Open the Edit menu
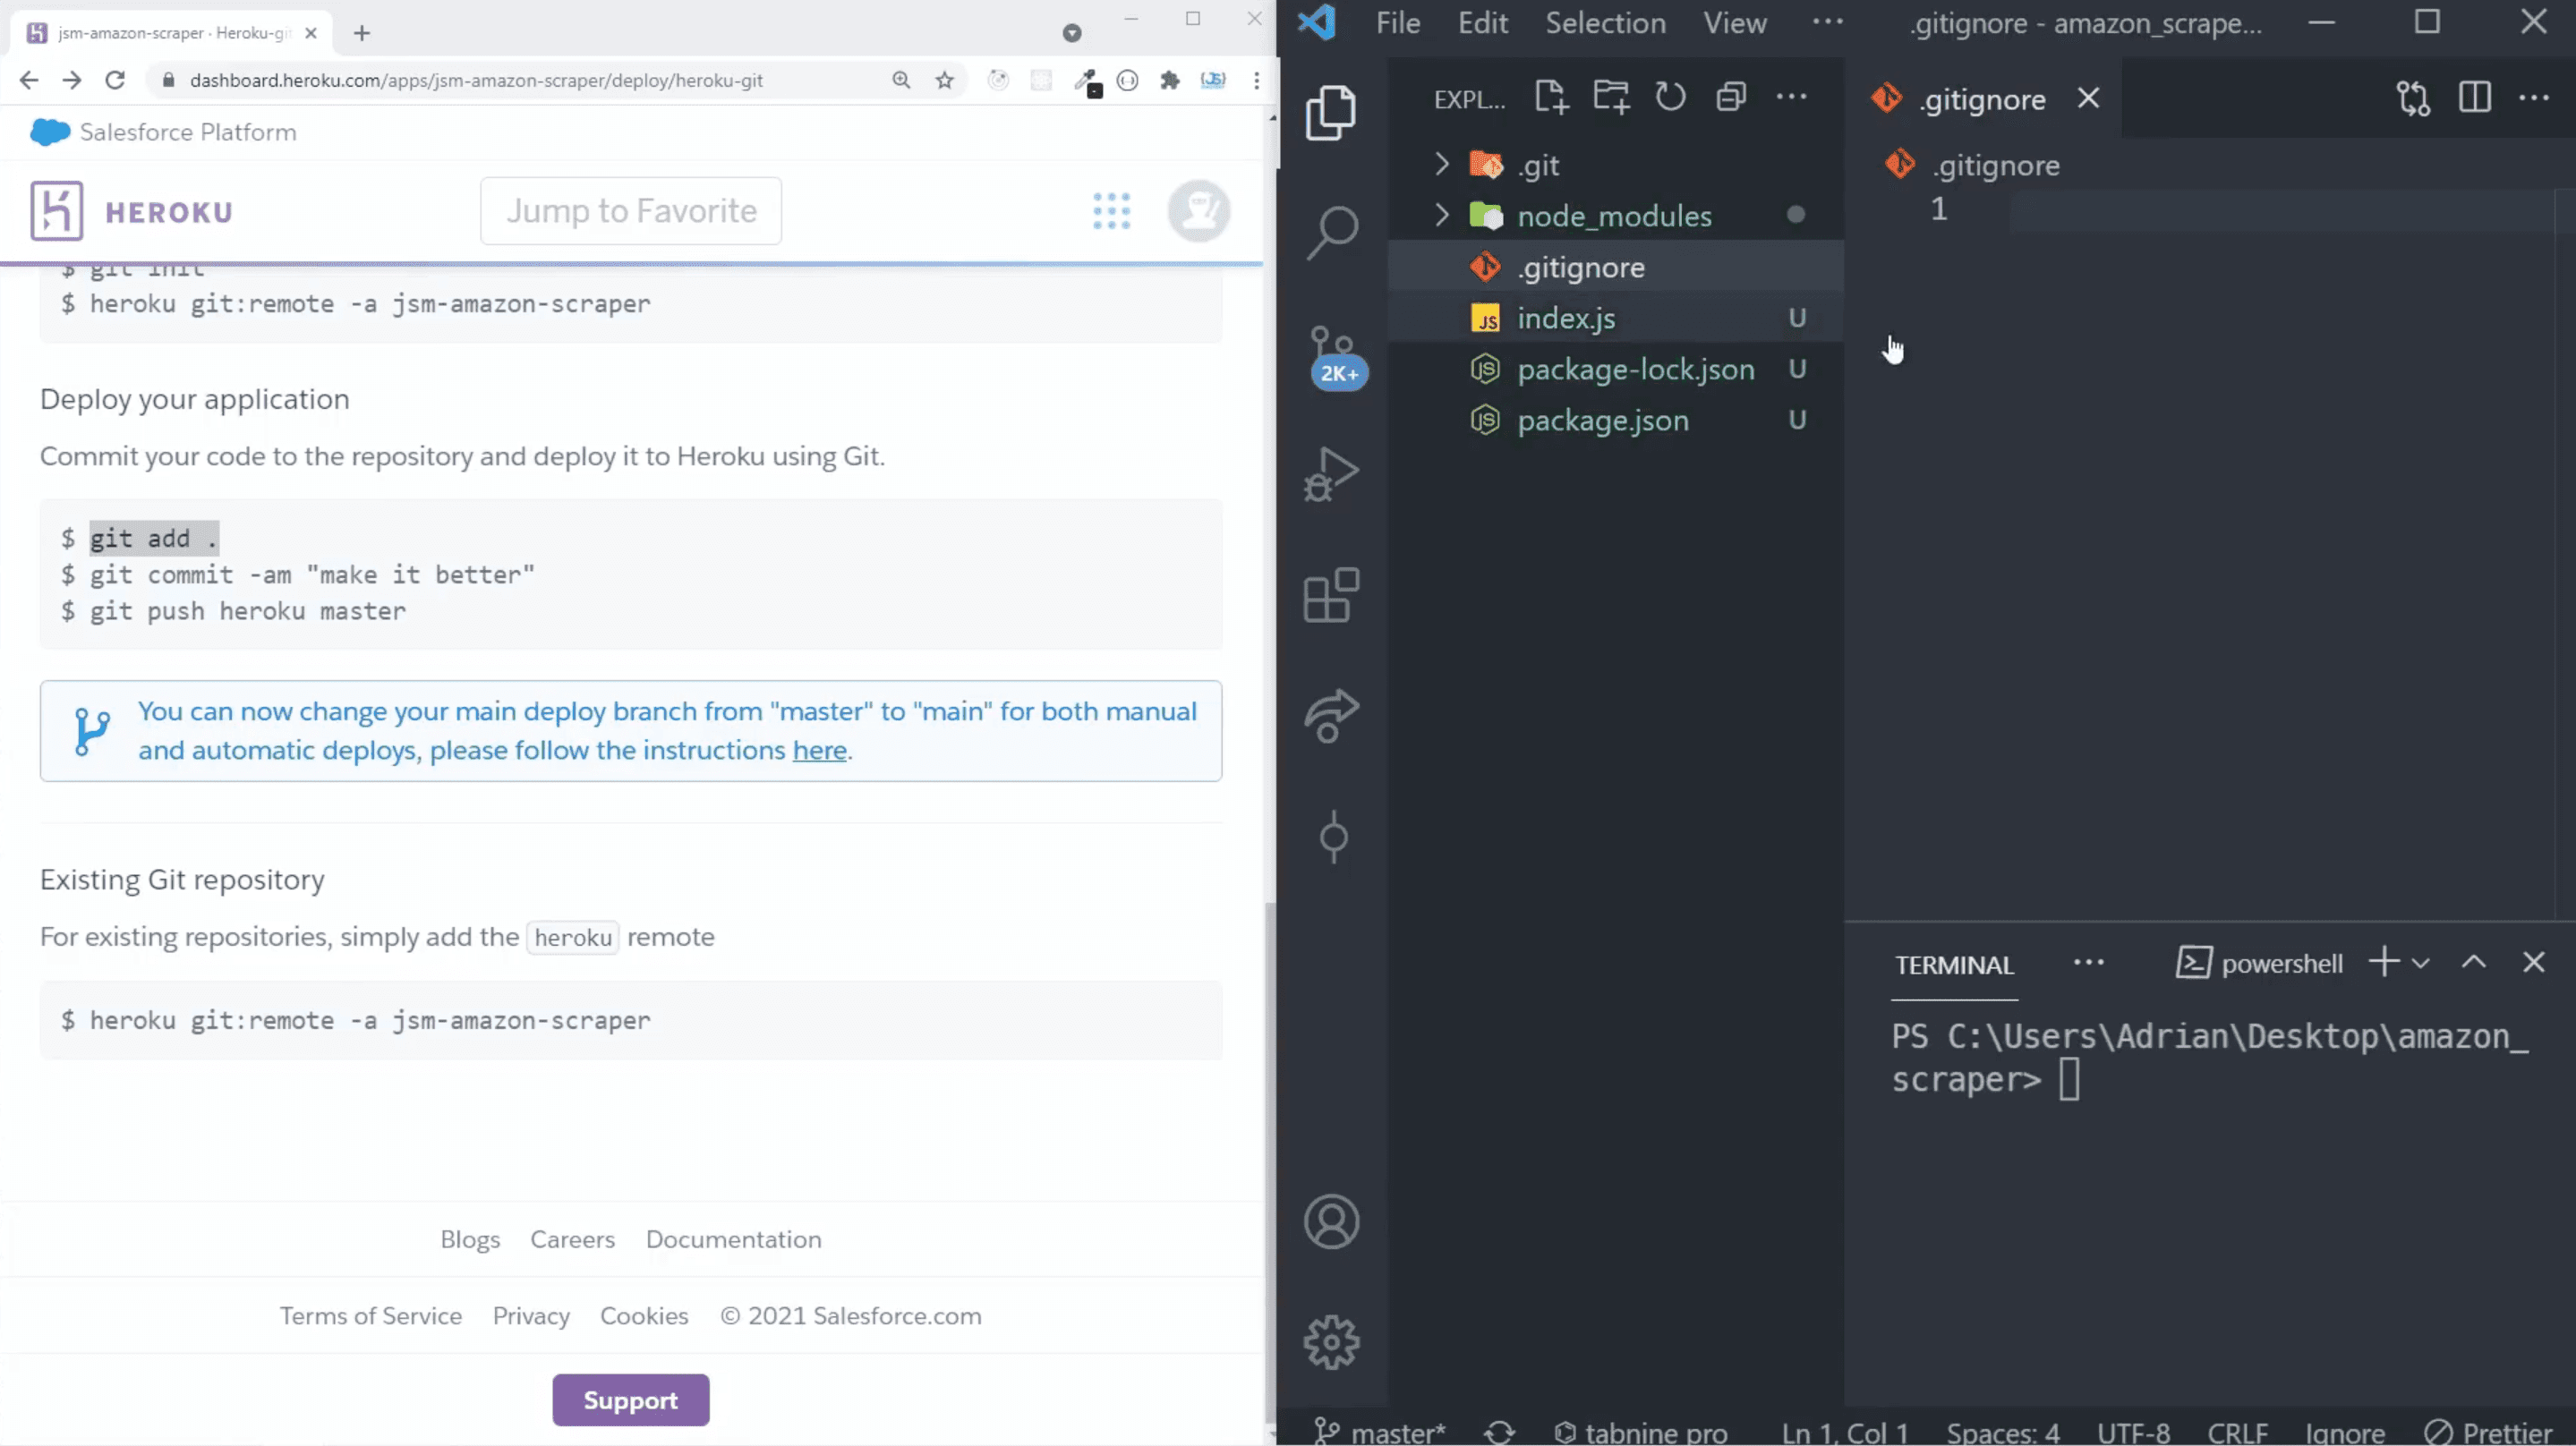Screen dimensions: 2576x1446 [x=1482, y=22]
